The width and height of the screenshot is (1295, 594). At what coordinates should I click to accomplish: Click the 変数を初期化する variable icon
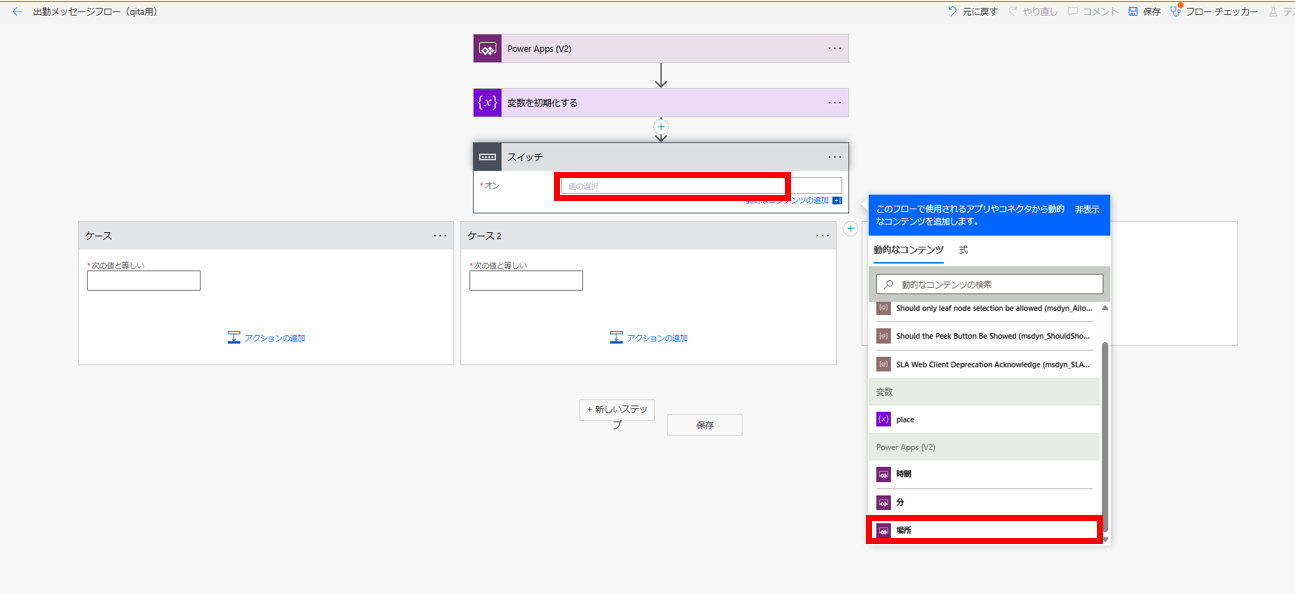tap(487, 102)
